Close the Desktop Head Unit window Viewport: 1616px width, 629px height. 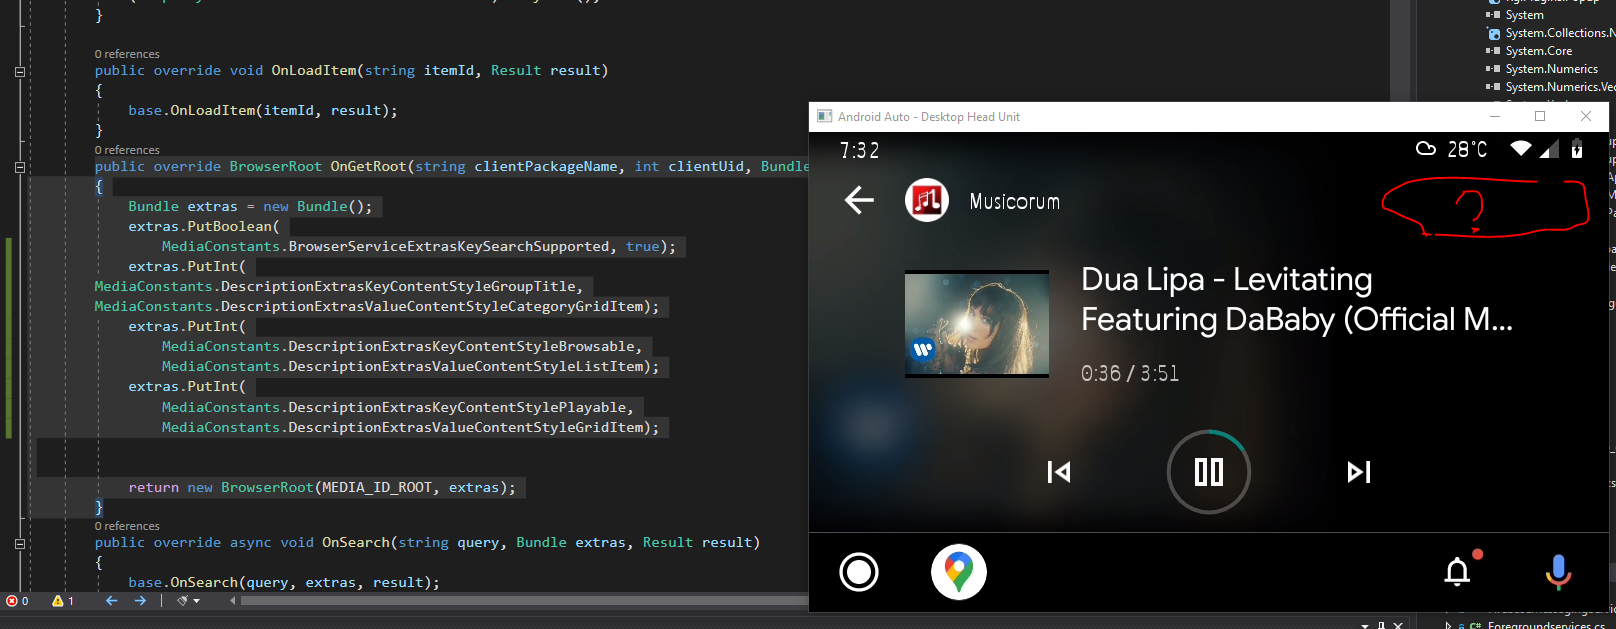[x=1585, y=116]
